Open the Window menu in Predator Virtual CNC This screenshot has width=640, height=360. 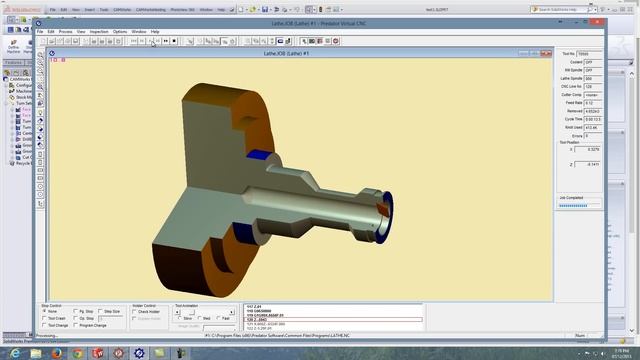tap(139, 31)
